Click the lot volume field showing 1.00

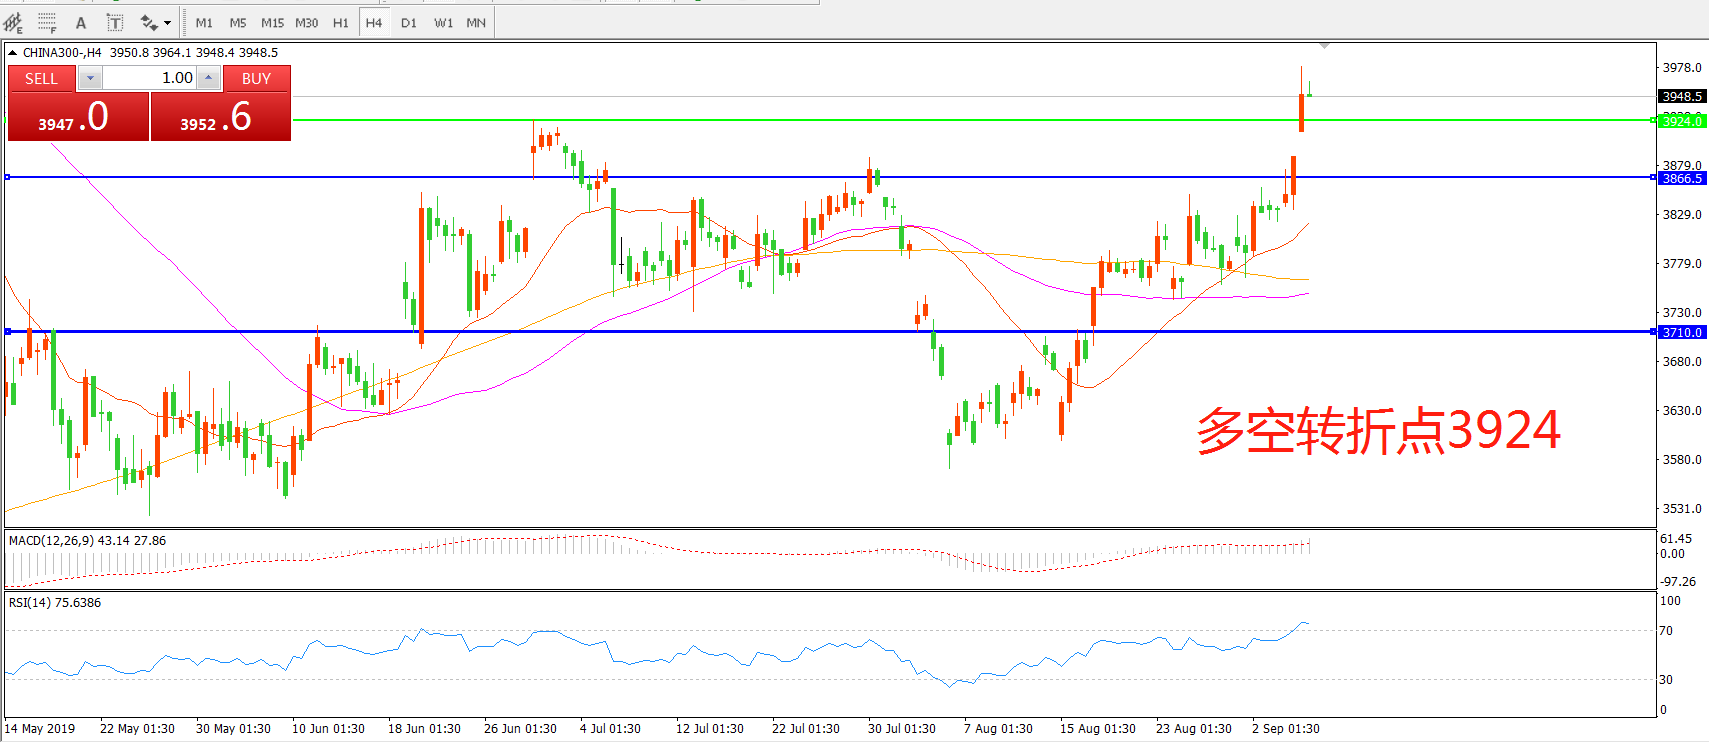[150, 78]
